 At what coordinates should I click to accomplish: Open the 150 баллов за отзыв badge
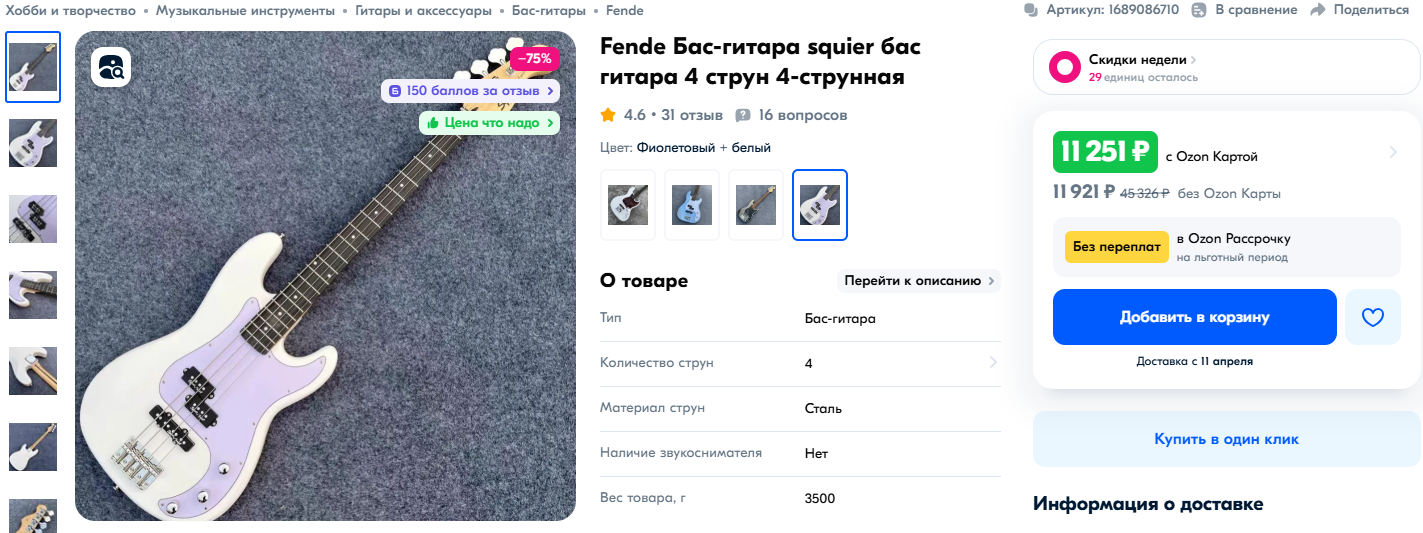pos(470,91)
